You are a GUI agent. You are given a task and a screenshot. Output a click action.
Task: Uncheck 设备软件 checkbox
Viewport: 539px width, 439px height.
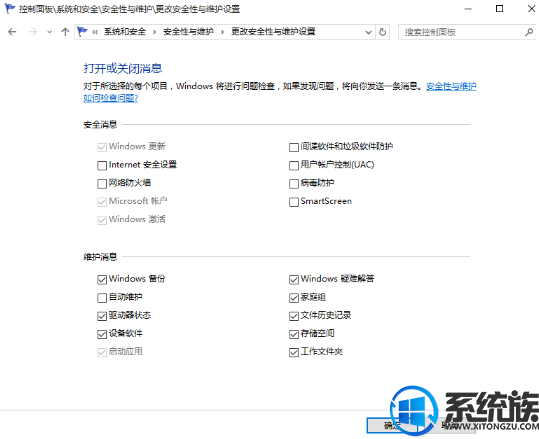(x=102, y=334)
